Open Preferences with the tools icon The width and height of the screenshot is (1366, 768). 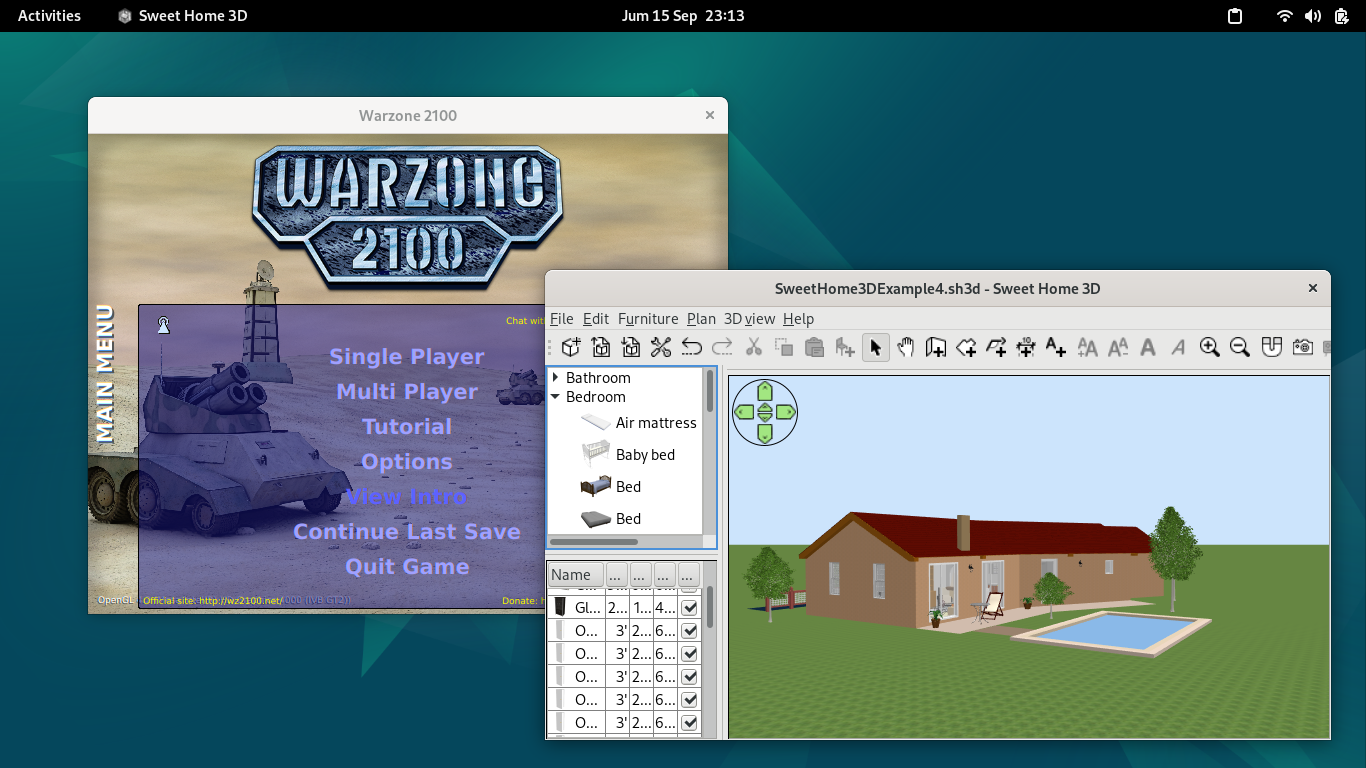coord(661,347)
